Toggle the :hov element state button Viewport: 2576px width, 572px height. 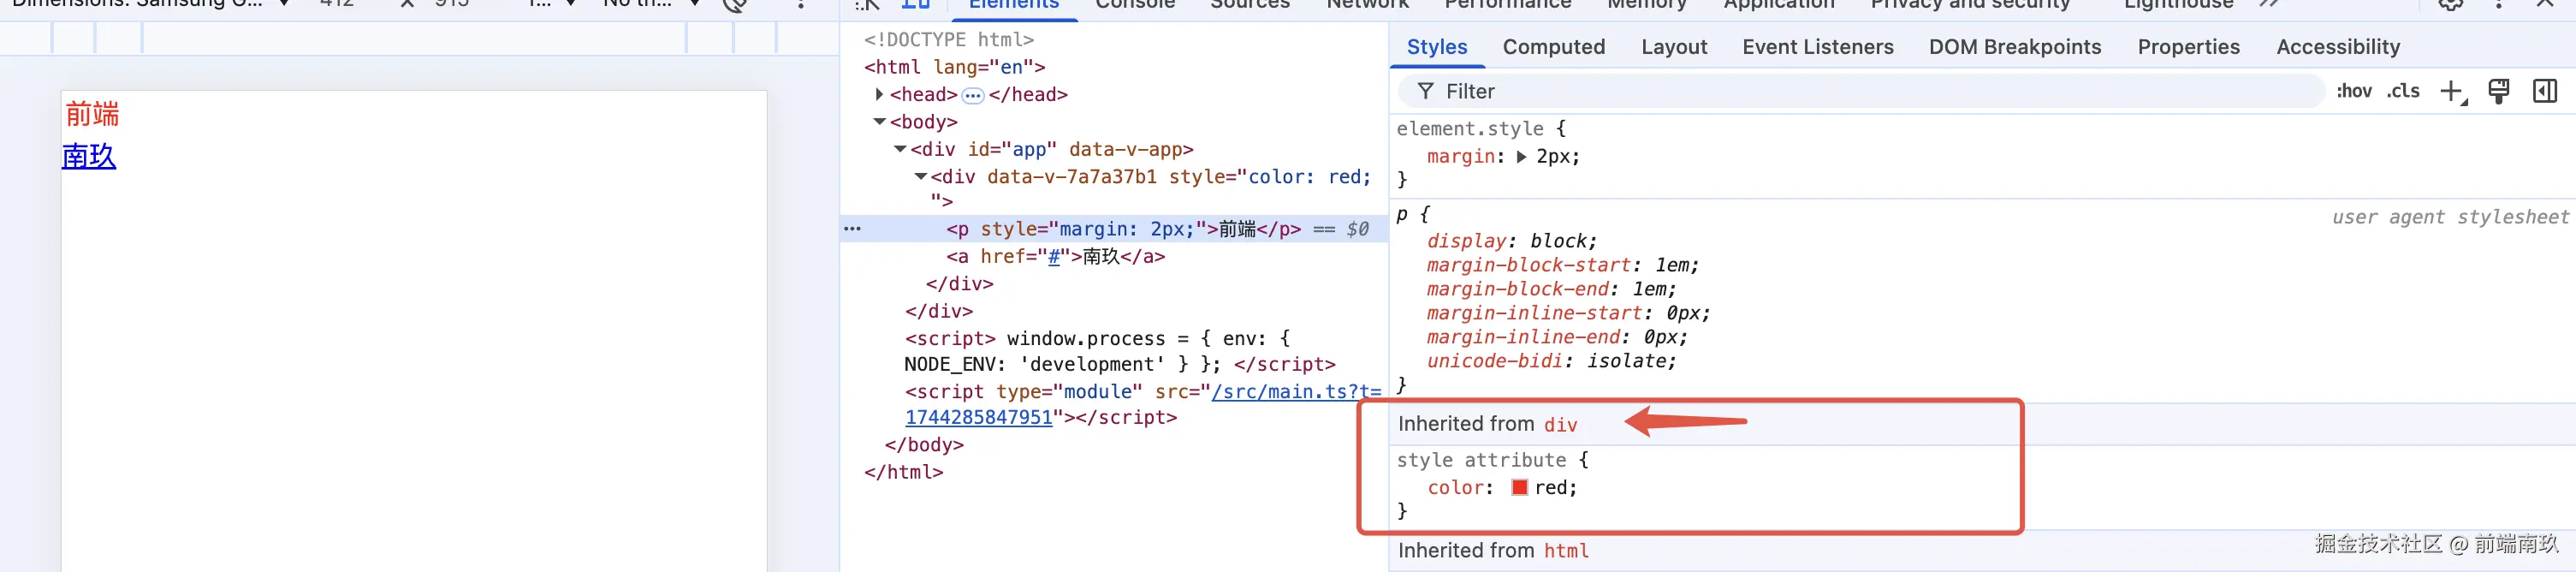(x=2354, y=91)
